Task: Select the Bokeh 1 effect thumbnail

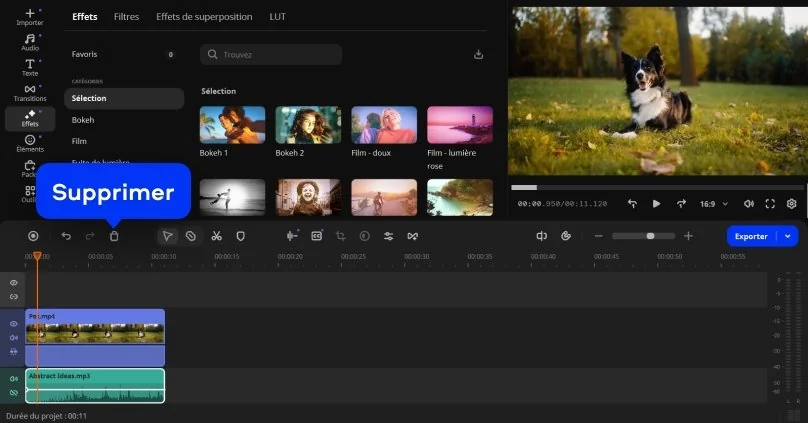Action: [233, 125]
